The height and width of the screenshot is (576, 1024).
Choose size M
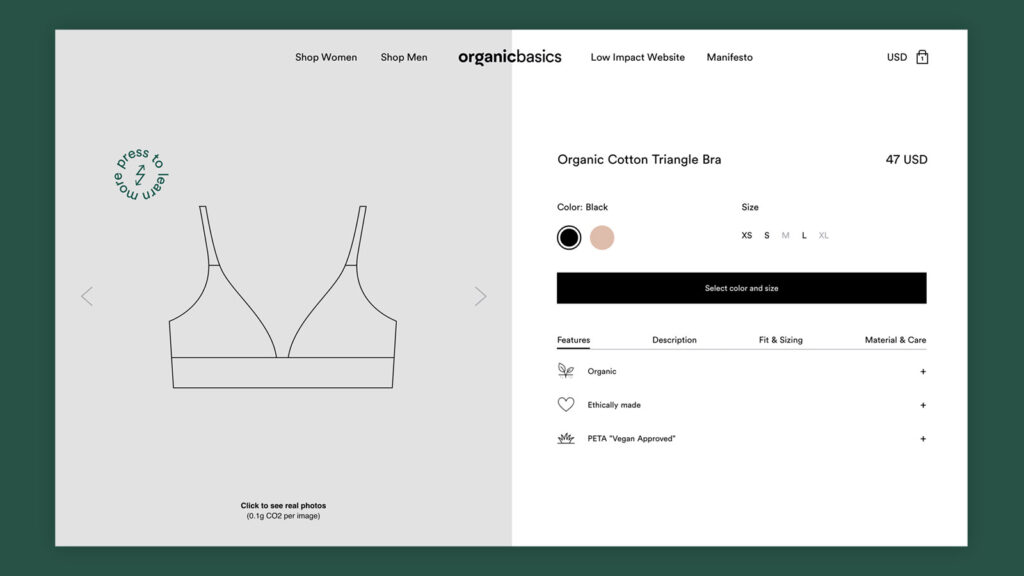click(x=786, y=236)
